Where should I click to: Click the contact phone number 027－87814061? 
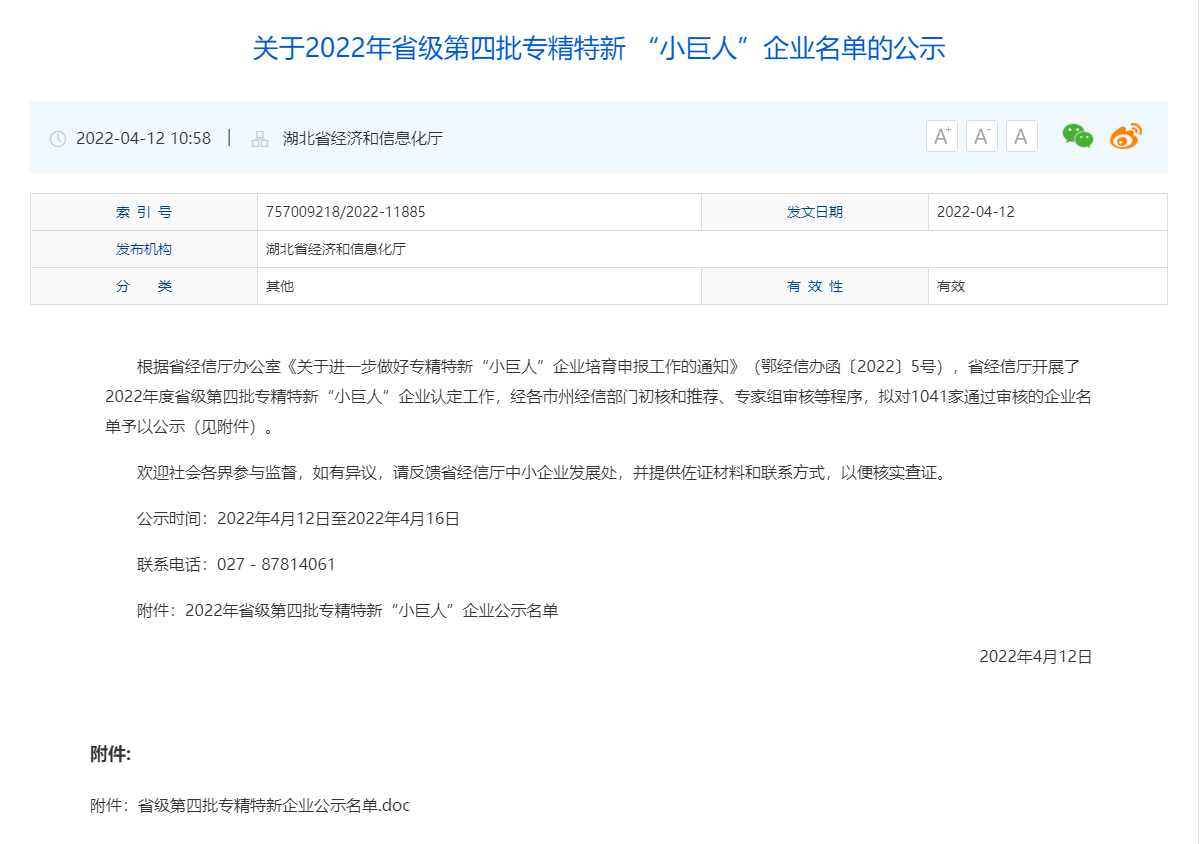click(277, 564)
